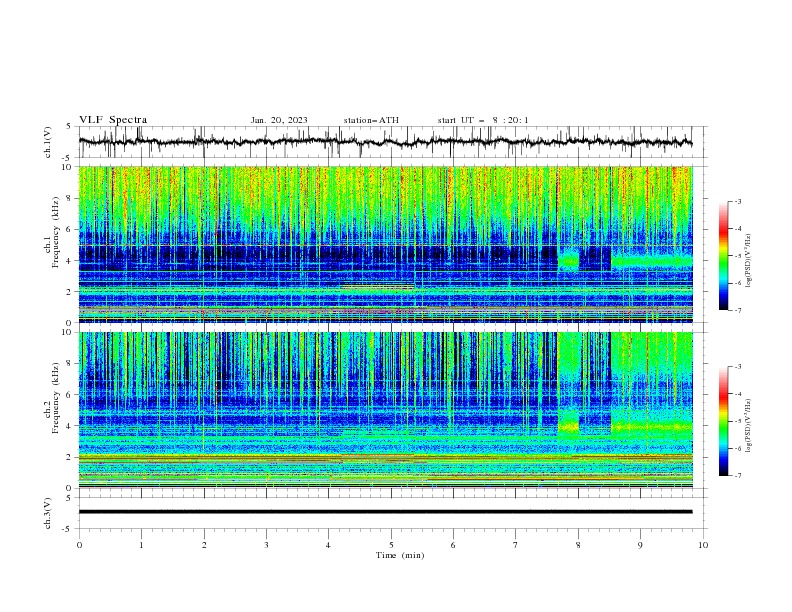This screenshot has height=612, width=792.
Task: Click the '-3' label on ch.1 colorbar
Action: coord(737,201)
